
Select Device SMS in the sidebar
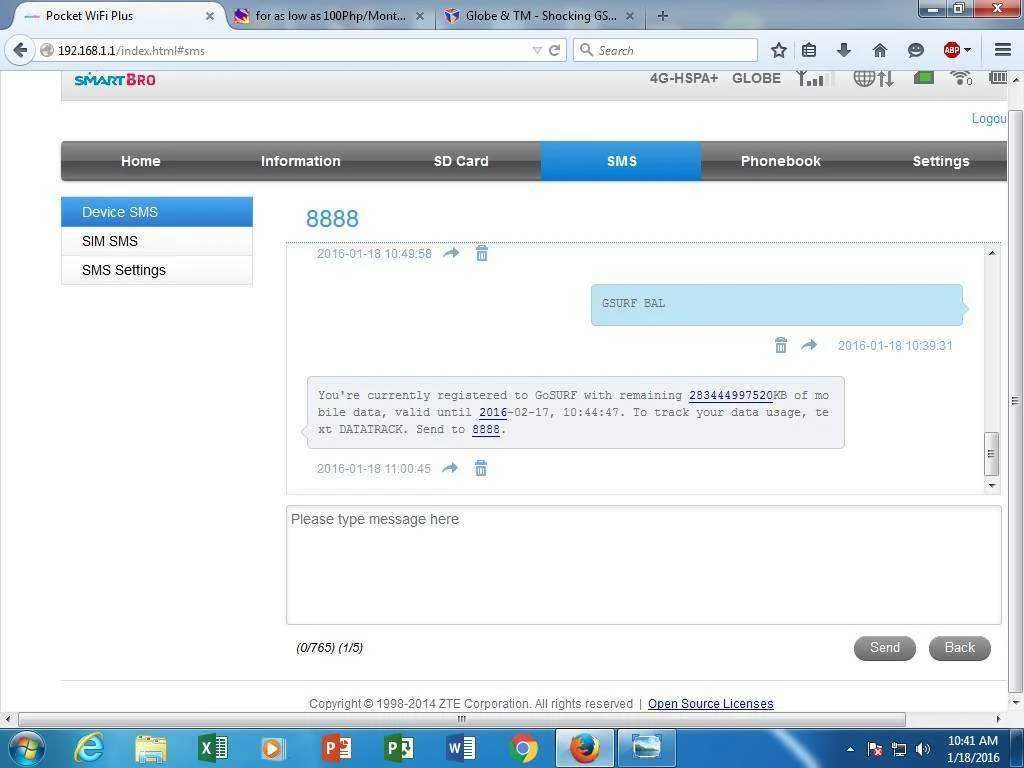(157, 212)
